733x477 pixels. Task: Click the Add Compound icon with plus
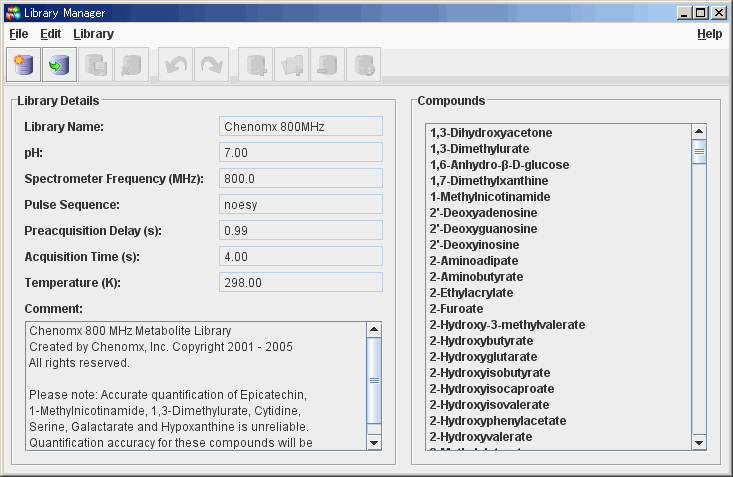tap(256, 65)
